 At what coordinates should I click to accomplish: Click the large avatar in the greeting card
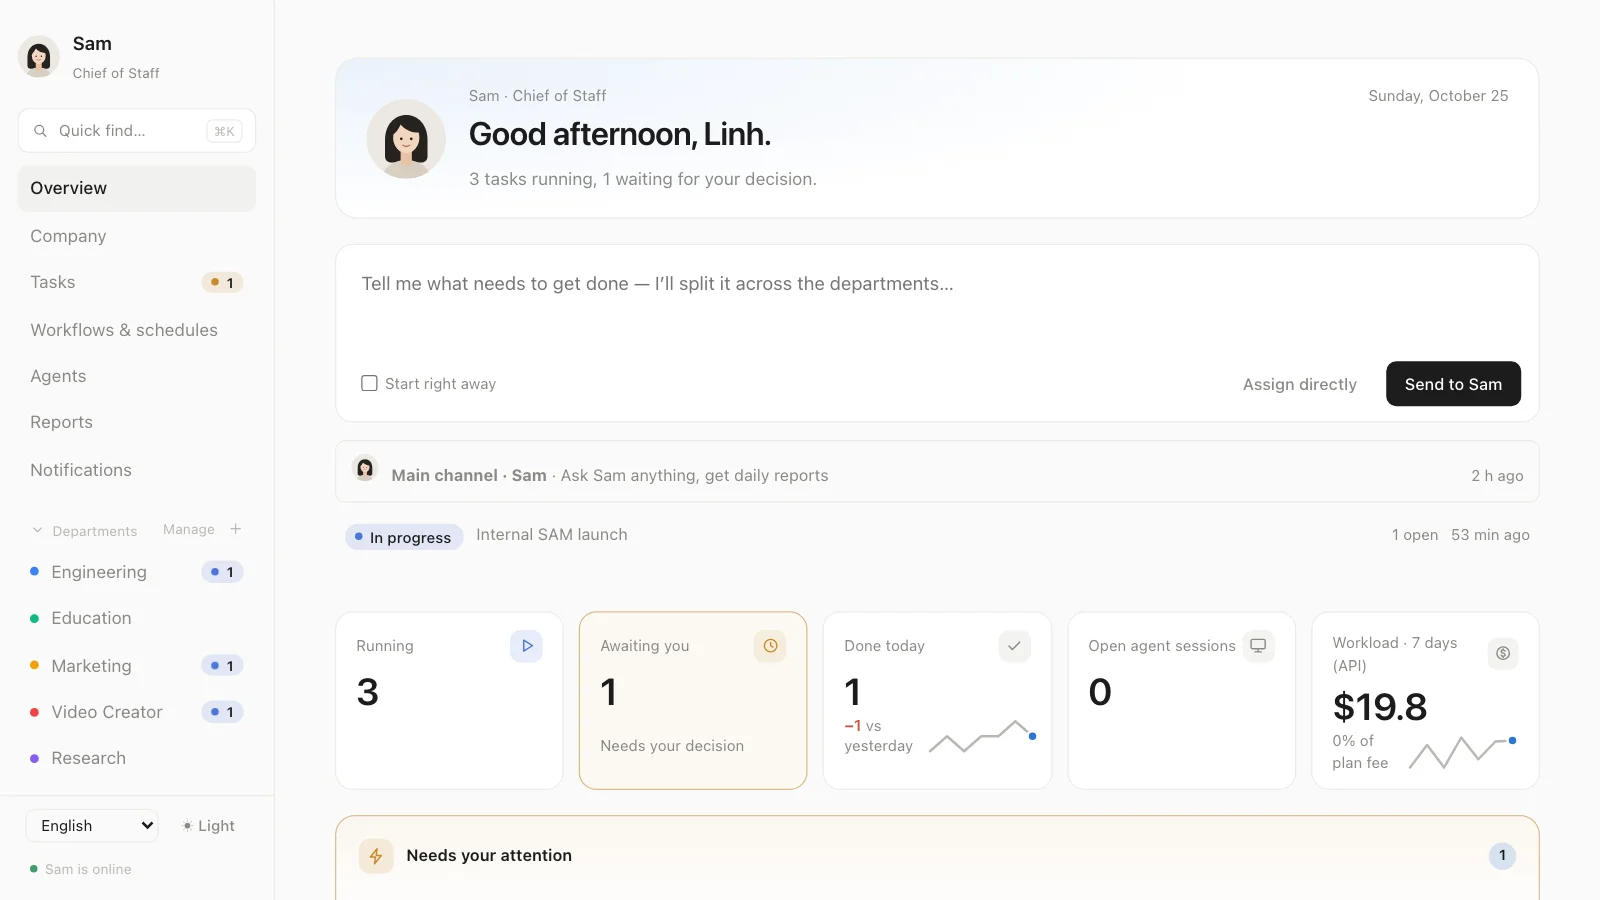click(406, 139)
